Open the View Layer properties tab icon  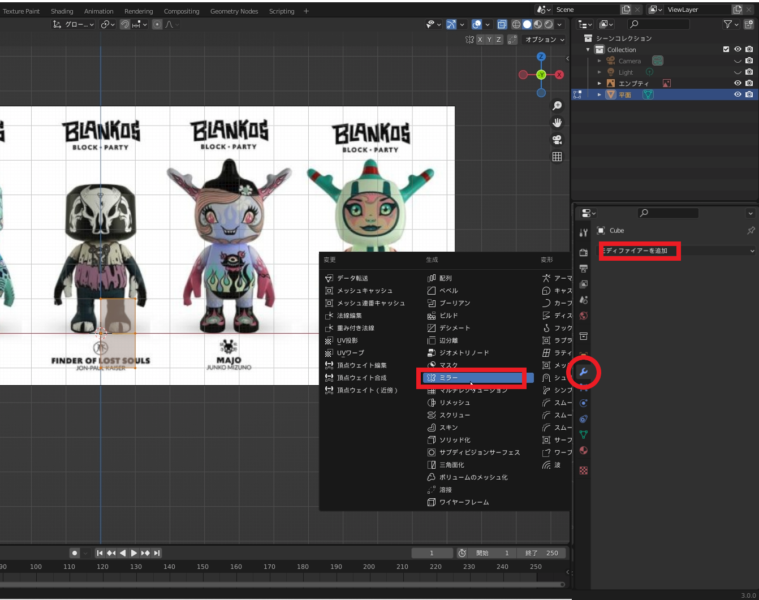[x=584, y=284]
